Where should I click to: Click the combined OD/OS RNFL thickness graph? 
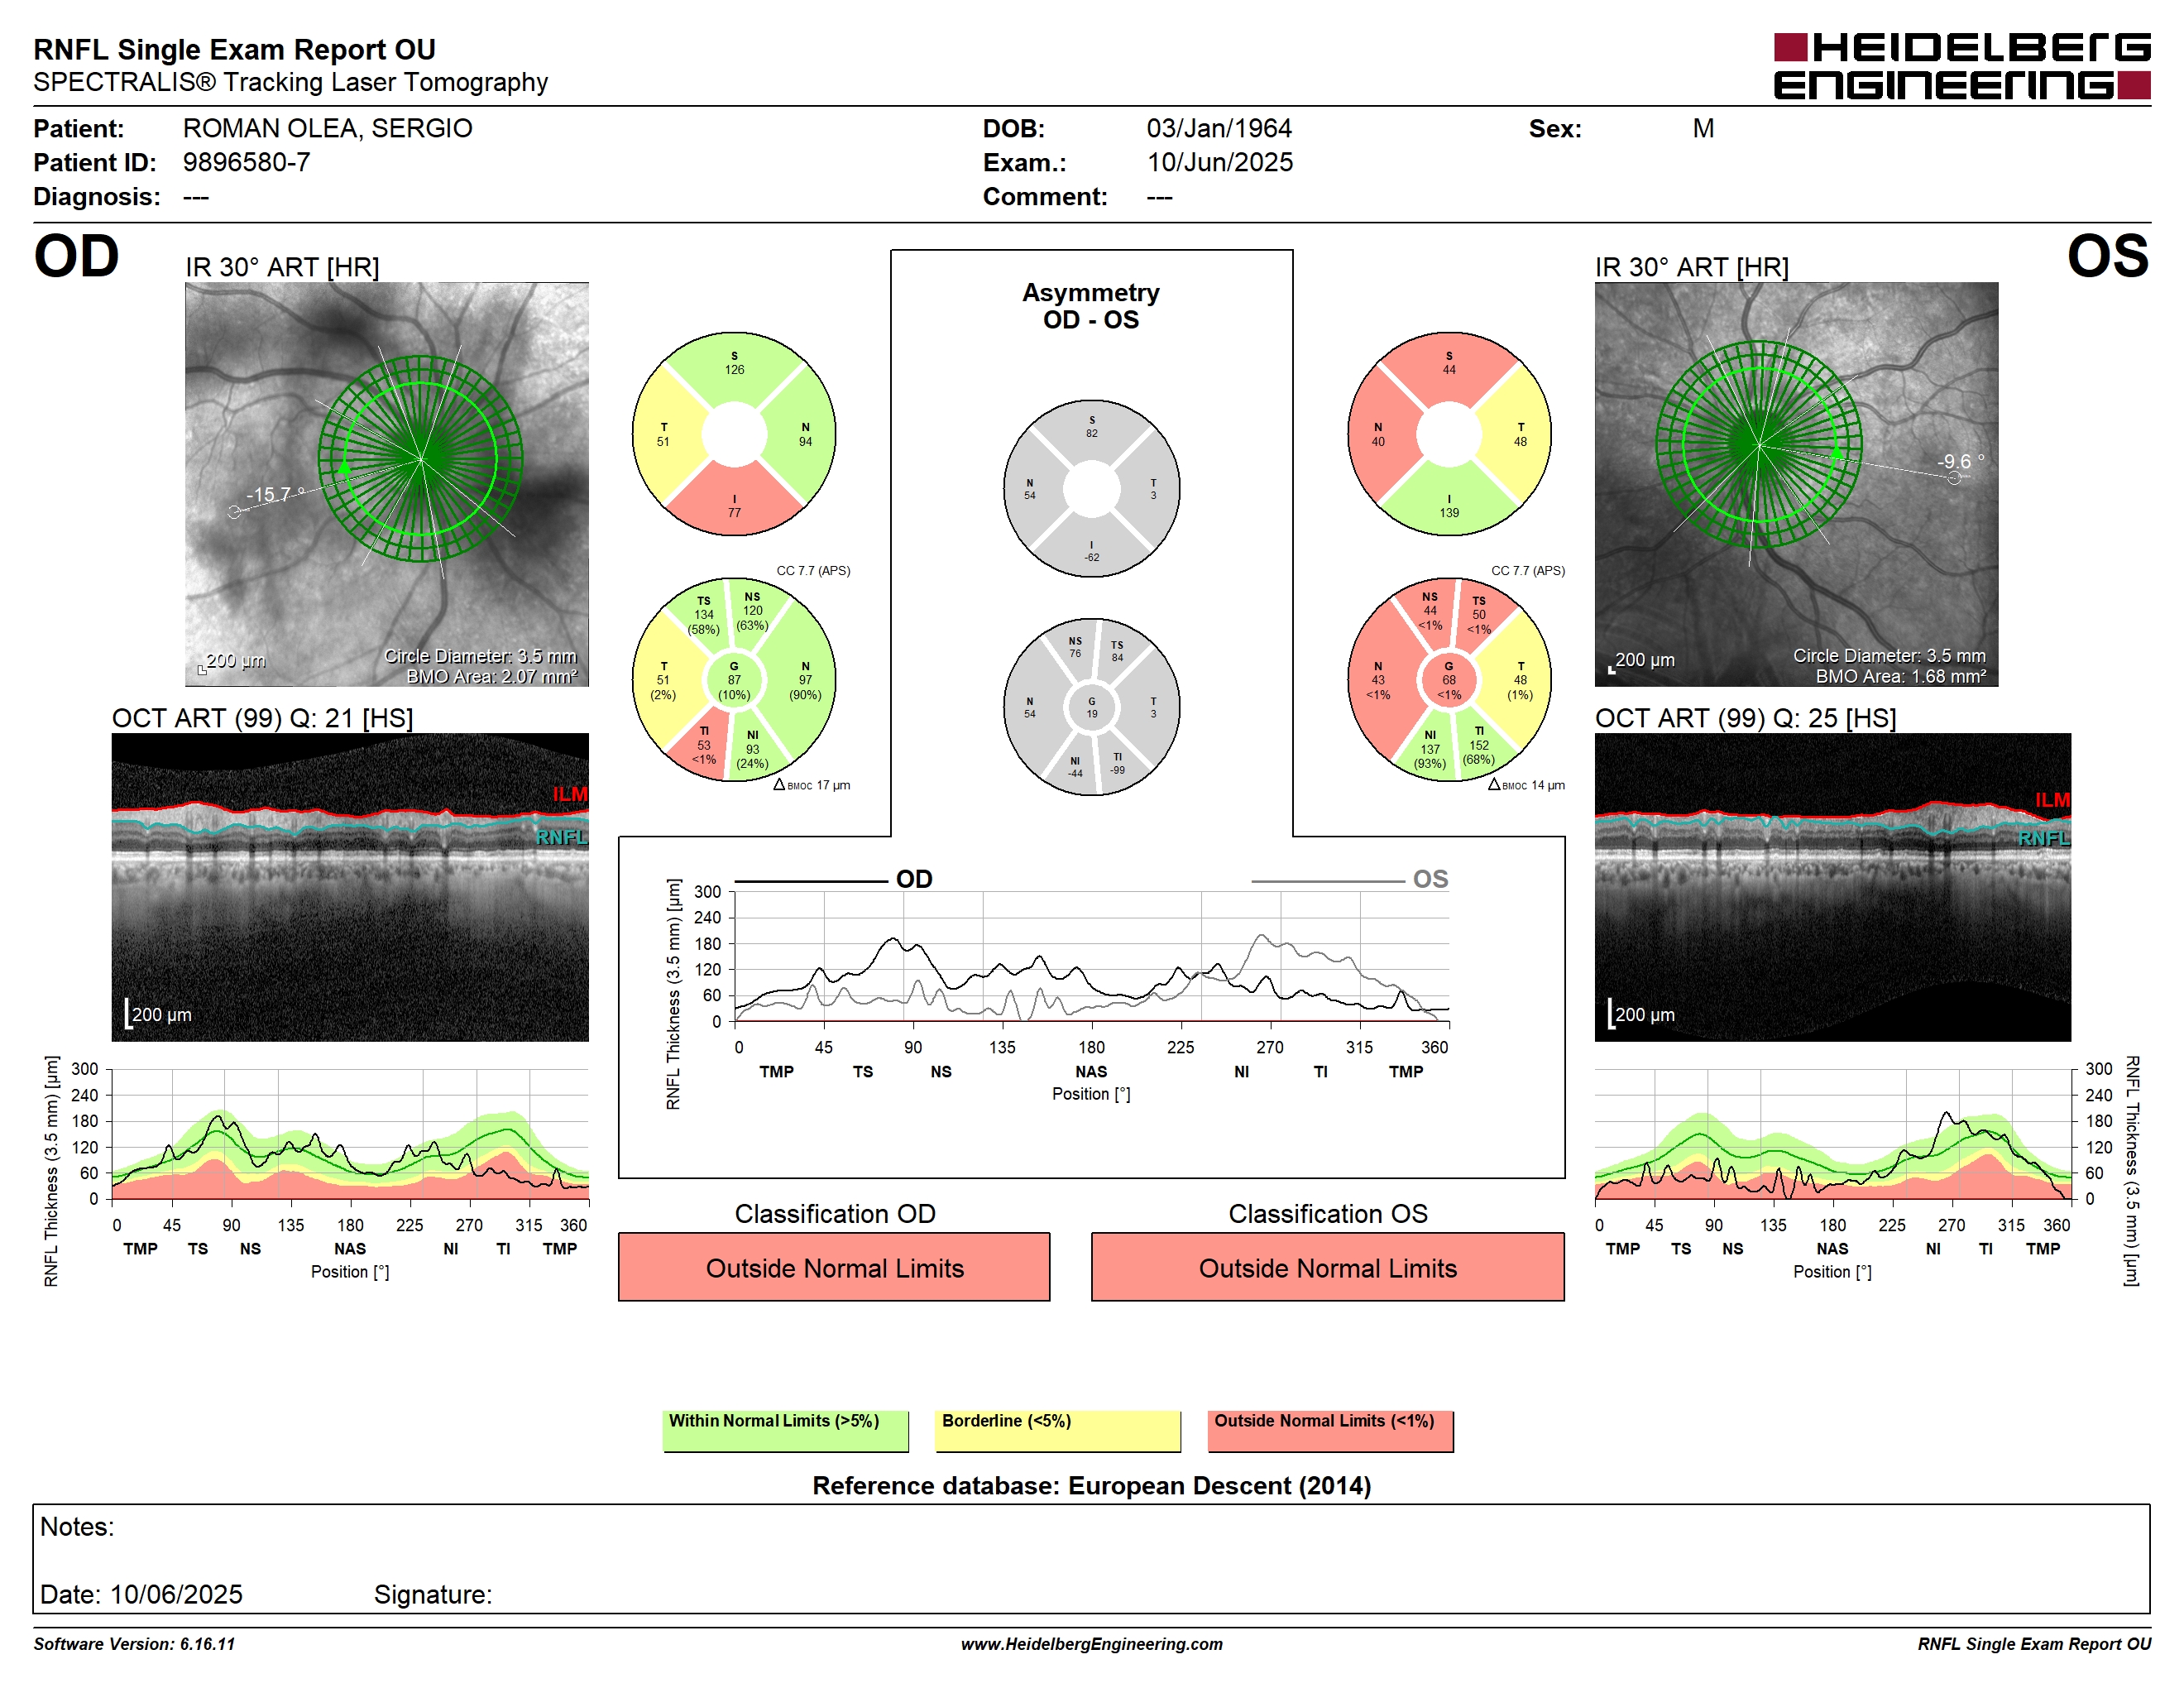[x=1091, y=956]
